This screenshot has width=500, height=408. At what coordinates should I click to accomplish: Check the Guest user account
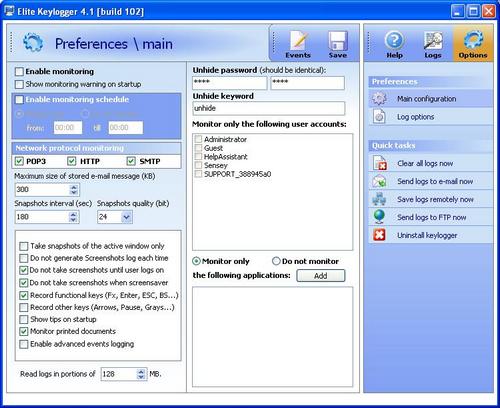click(198, 148)
